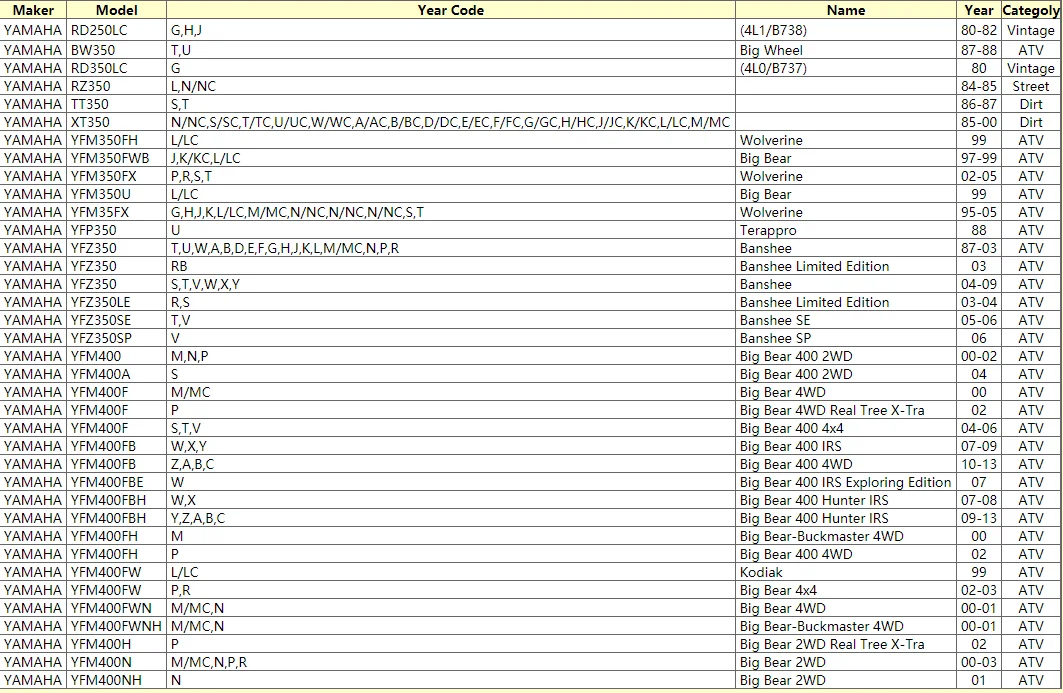Click the Y,Z,A,B,C year code cell

click(451, 518)
